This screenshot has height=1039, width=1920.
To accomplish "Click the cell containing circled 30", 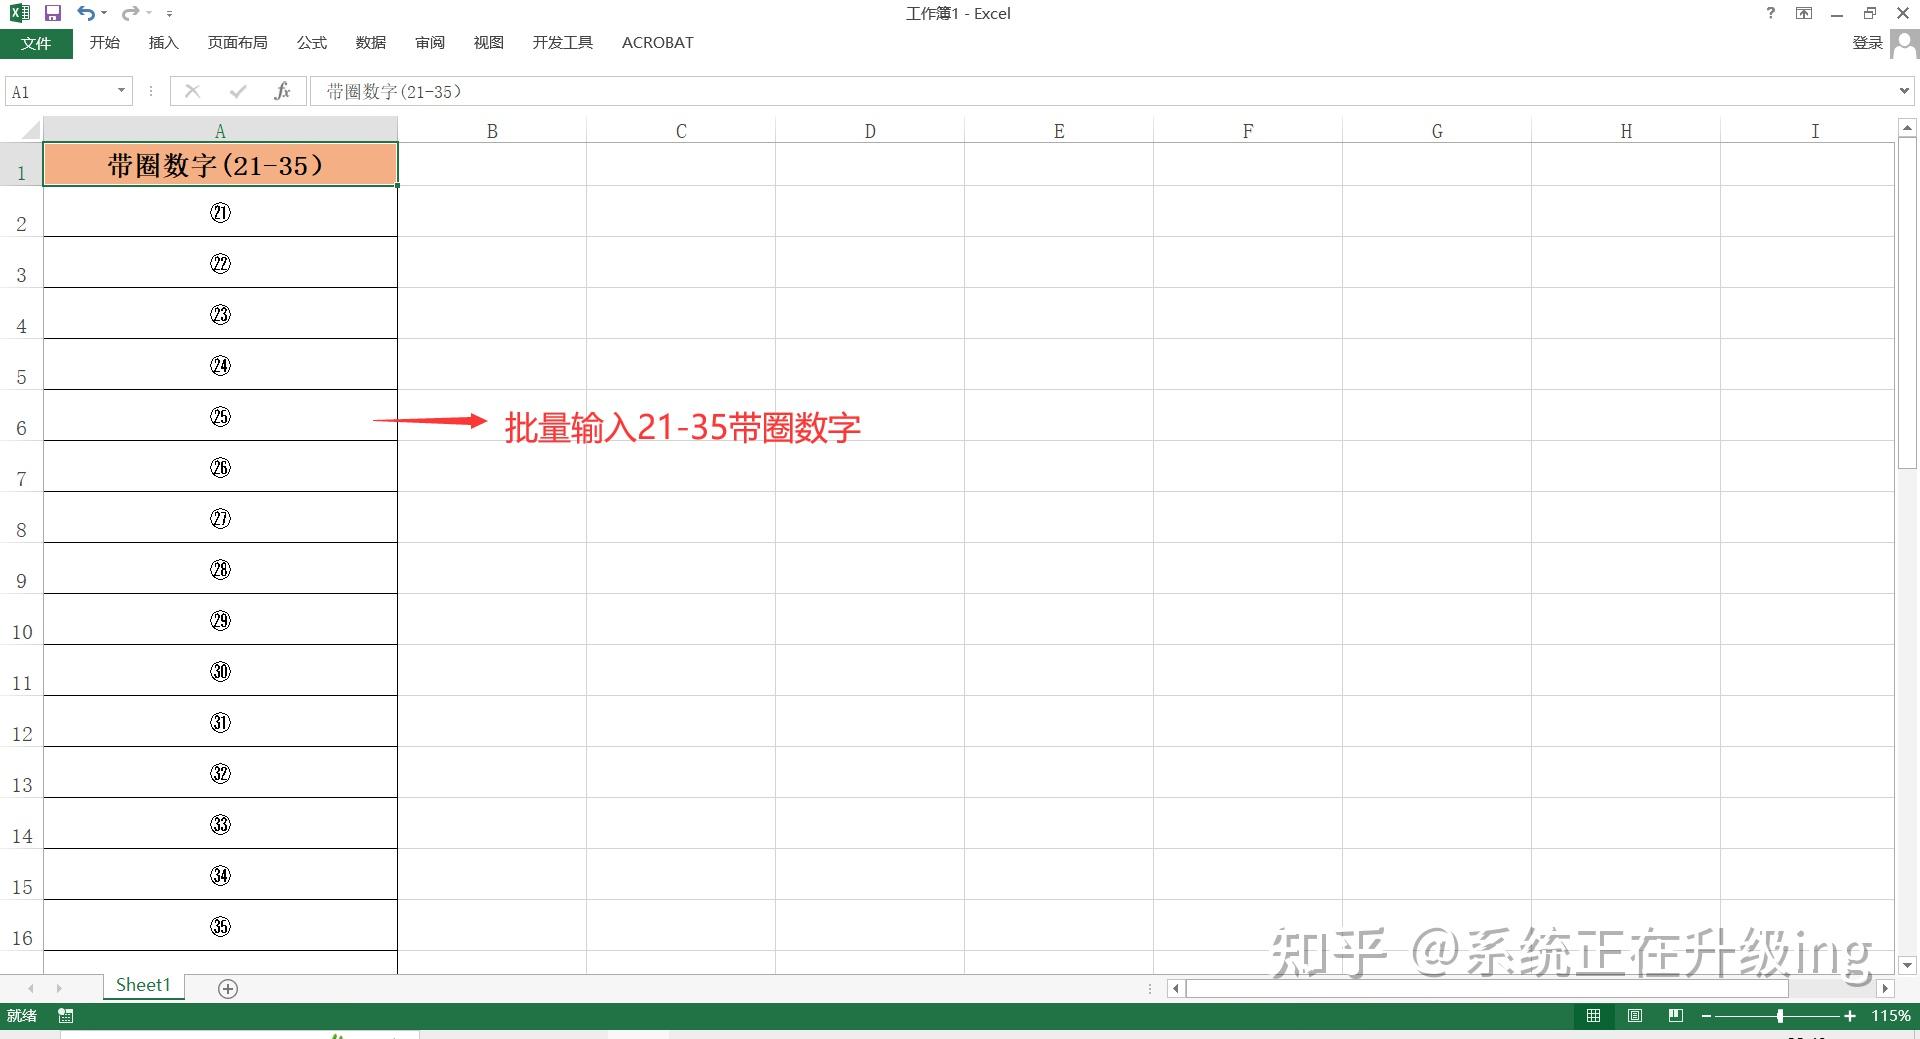I will click(220, 671).
